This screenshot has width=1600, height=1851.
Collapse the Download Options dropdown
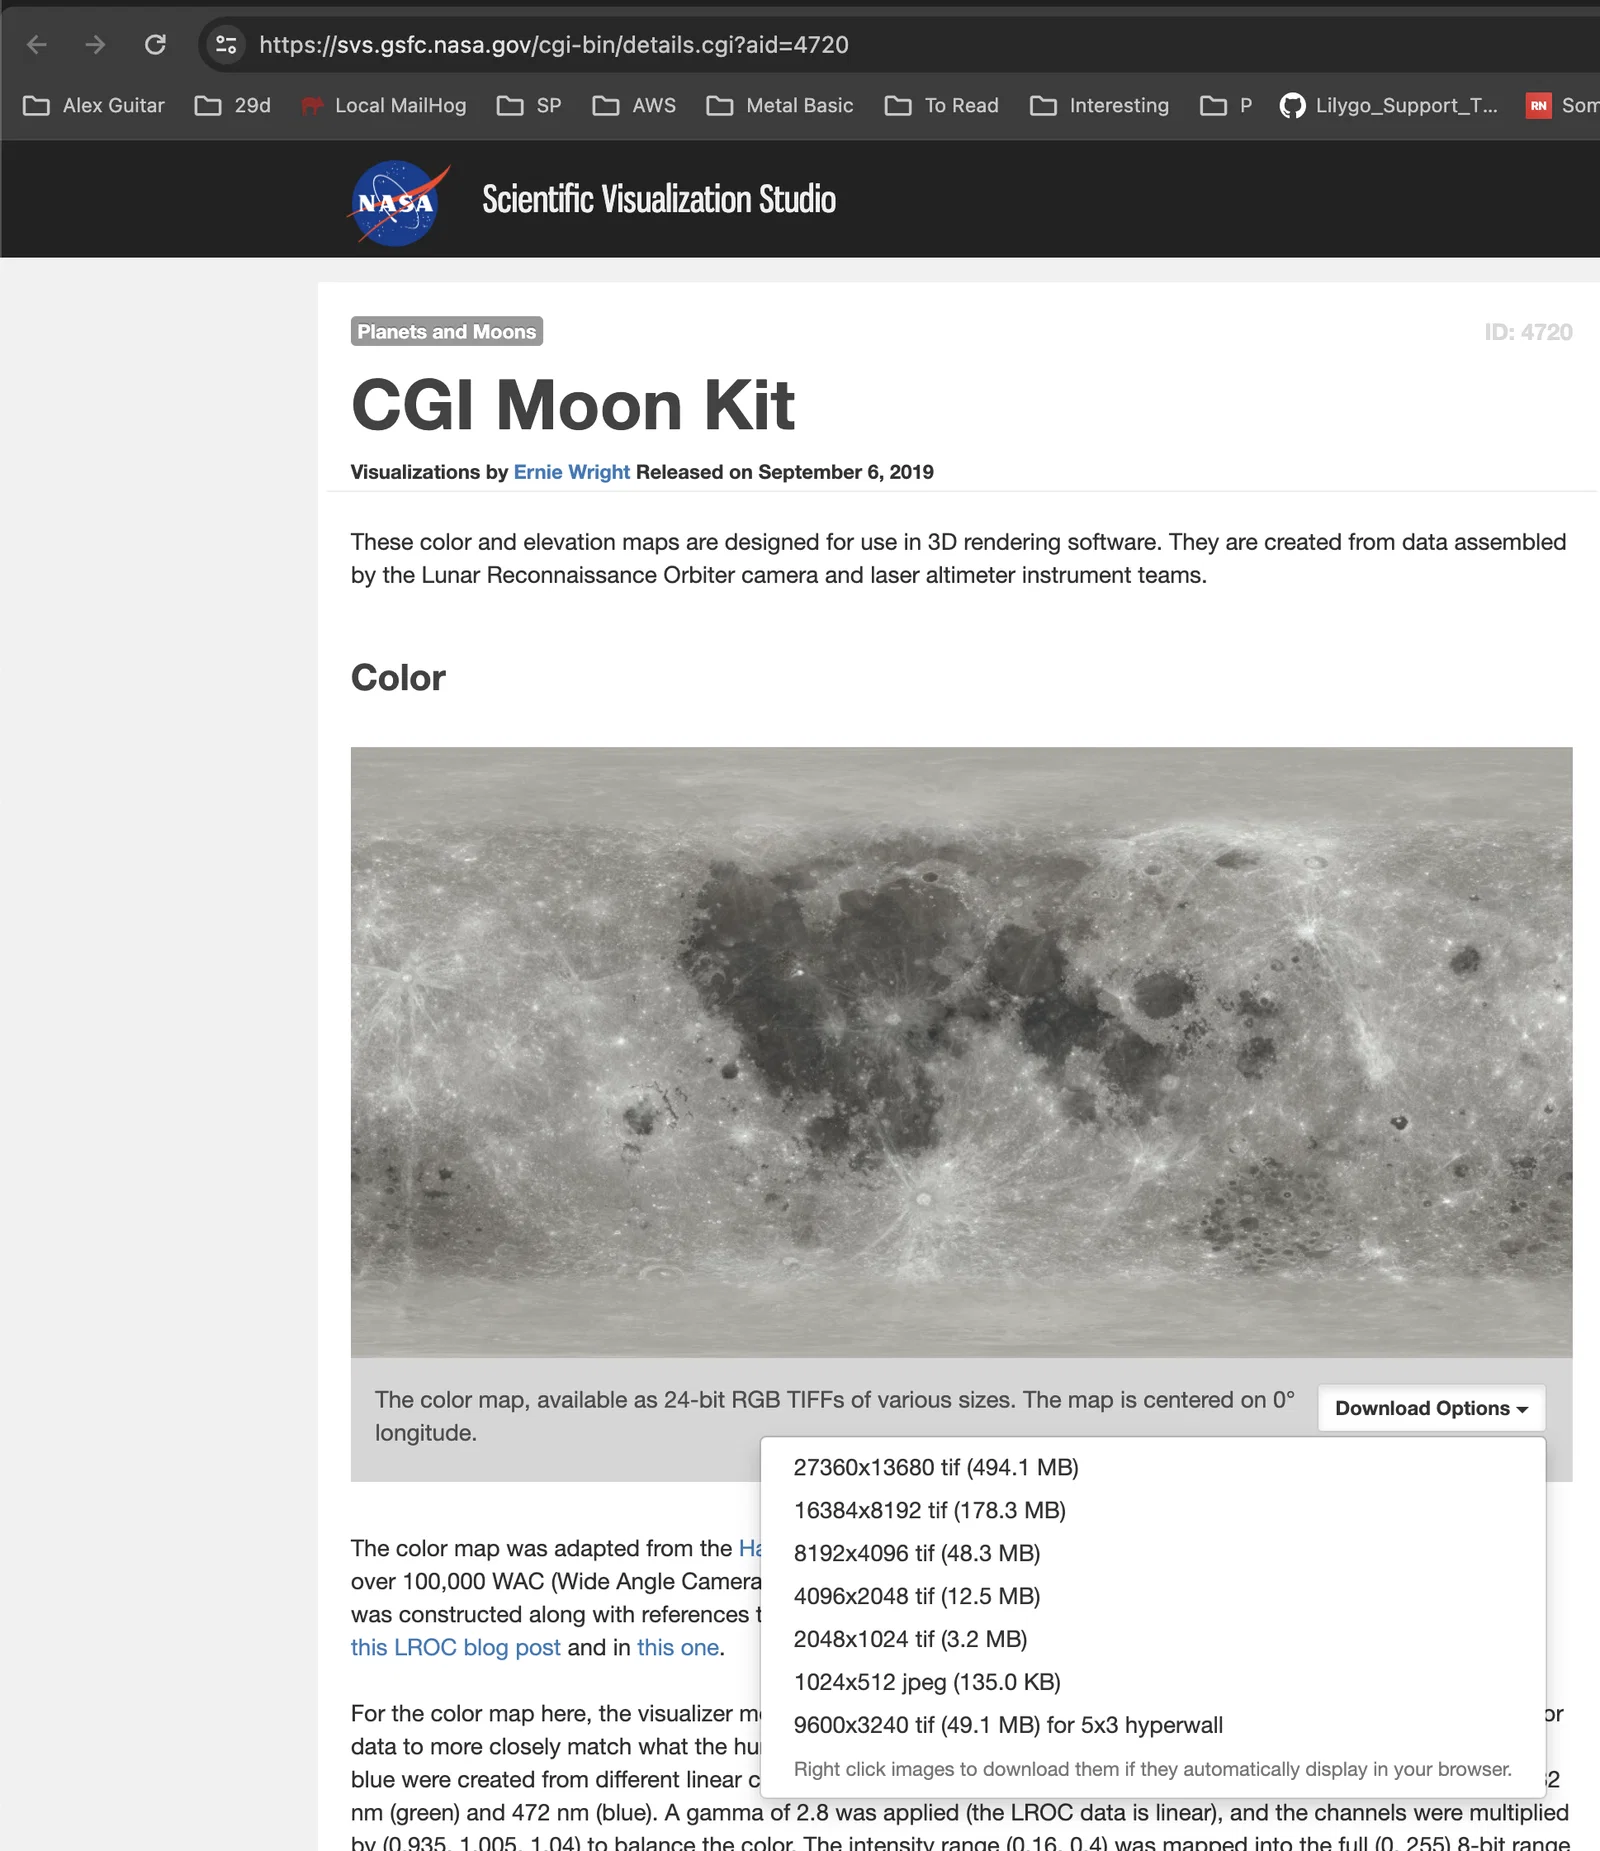pyautogui.click(x=1431, y=1408)
